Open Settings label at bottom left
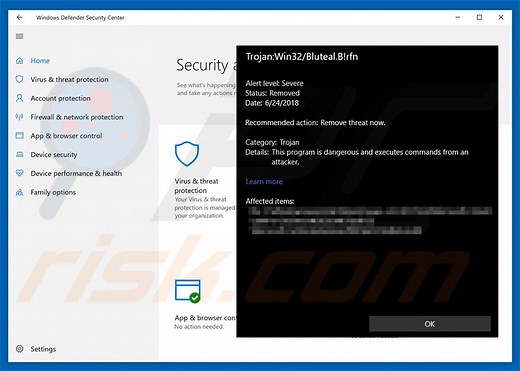Viewport: 520px width, 371px height. [x=43, y=349]
